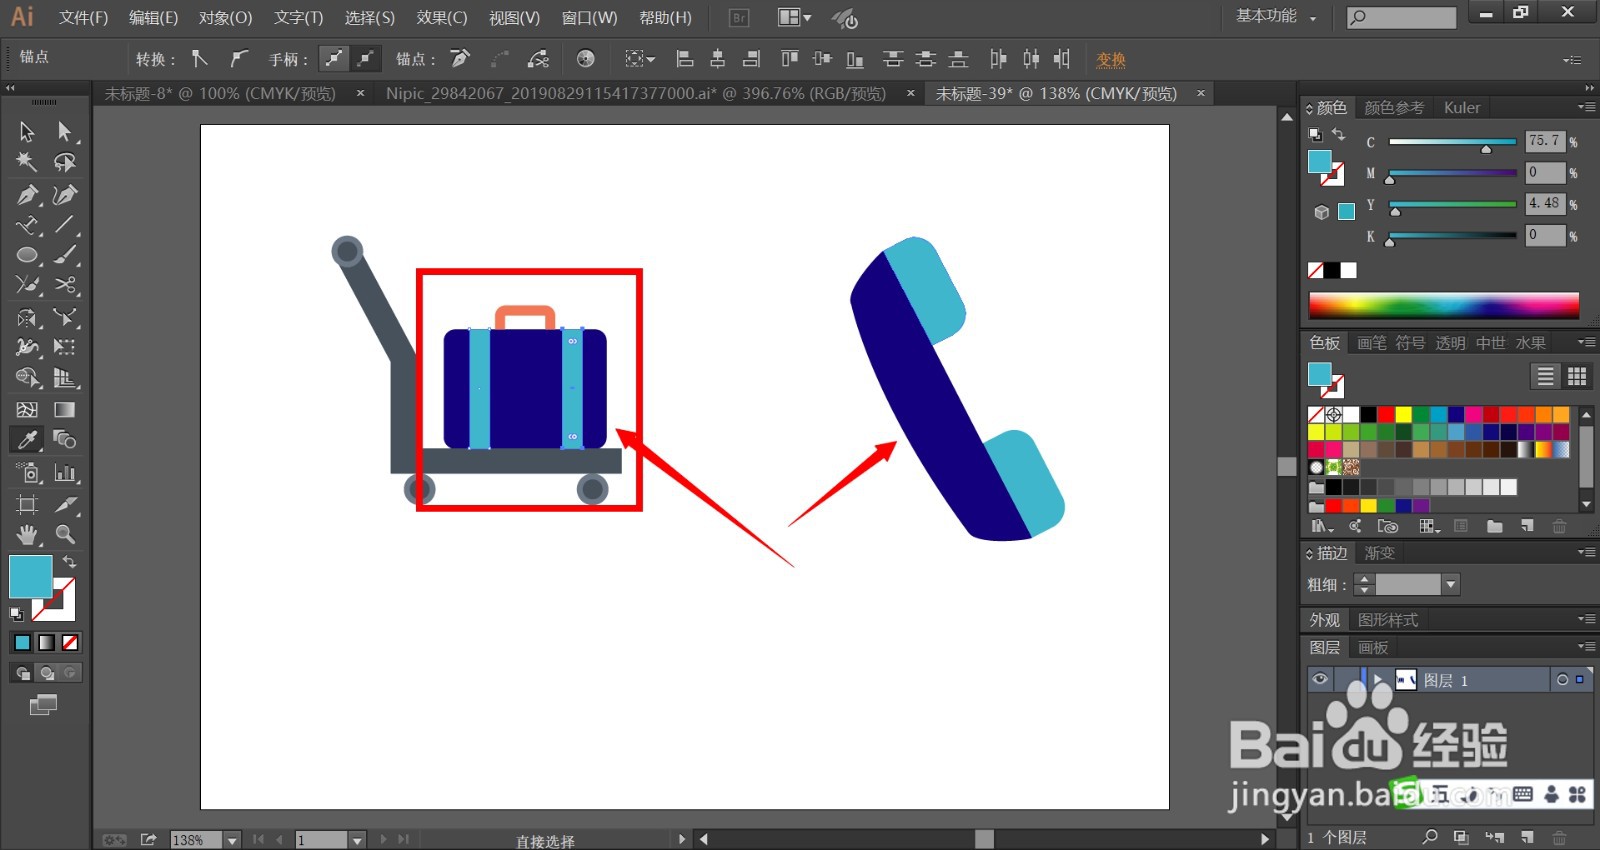Open arrange documents dropdown
This screenshot has width=1600, height=850.
click(x=795, y=18)
